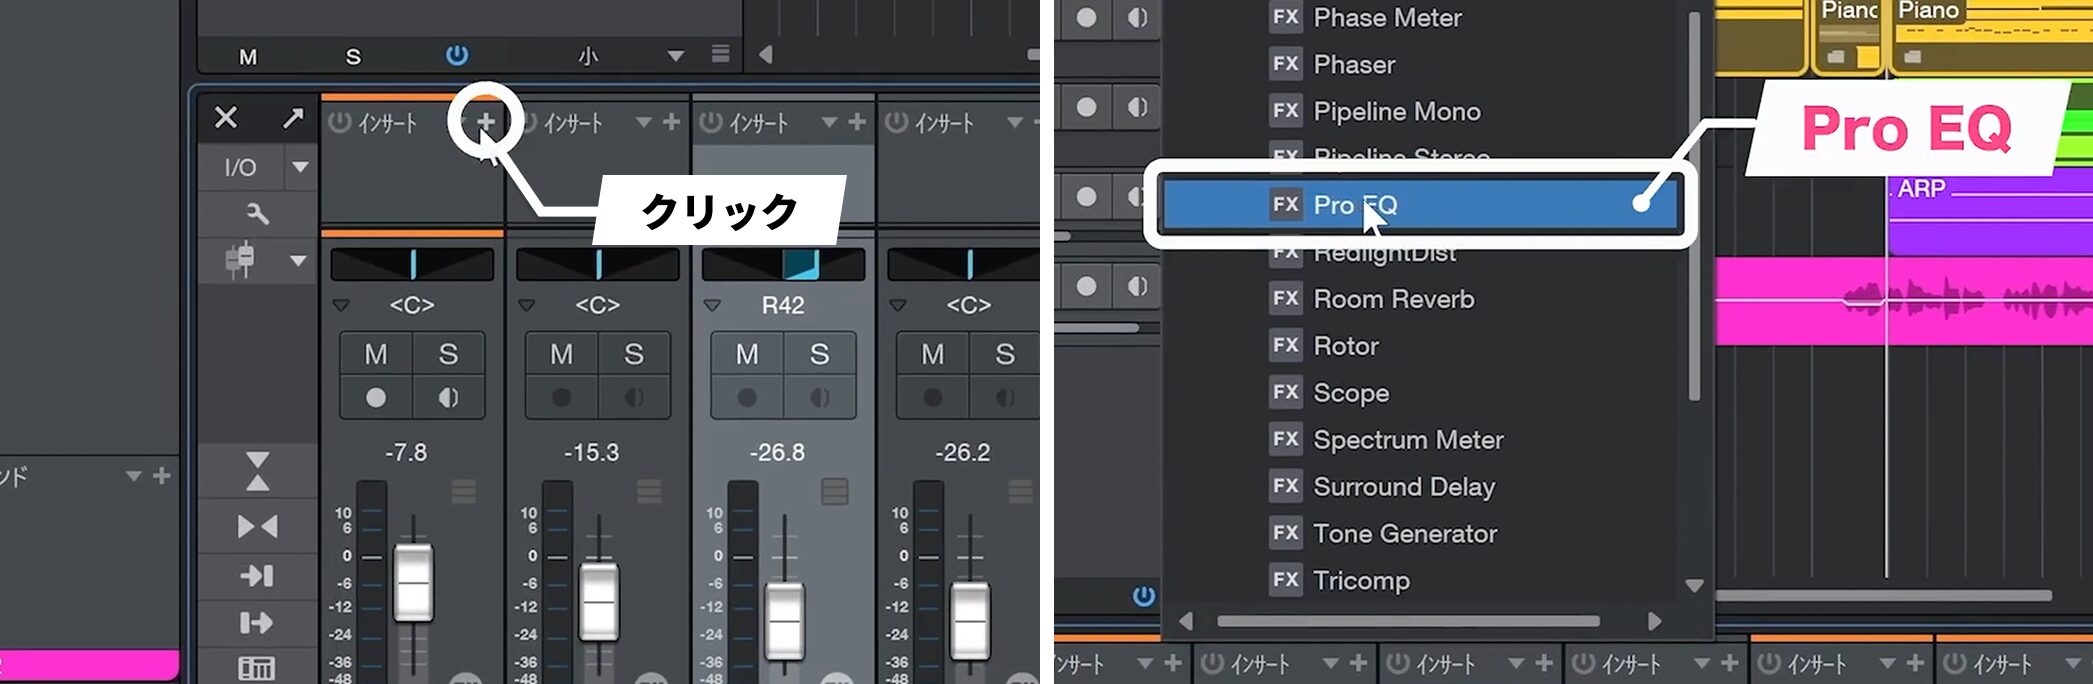Select Tricomp in the FX list
This screenshot has width=2093, height=684.
(x=1361, y=580)
